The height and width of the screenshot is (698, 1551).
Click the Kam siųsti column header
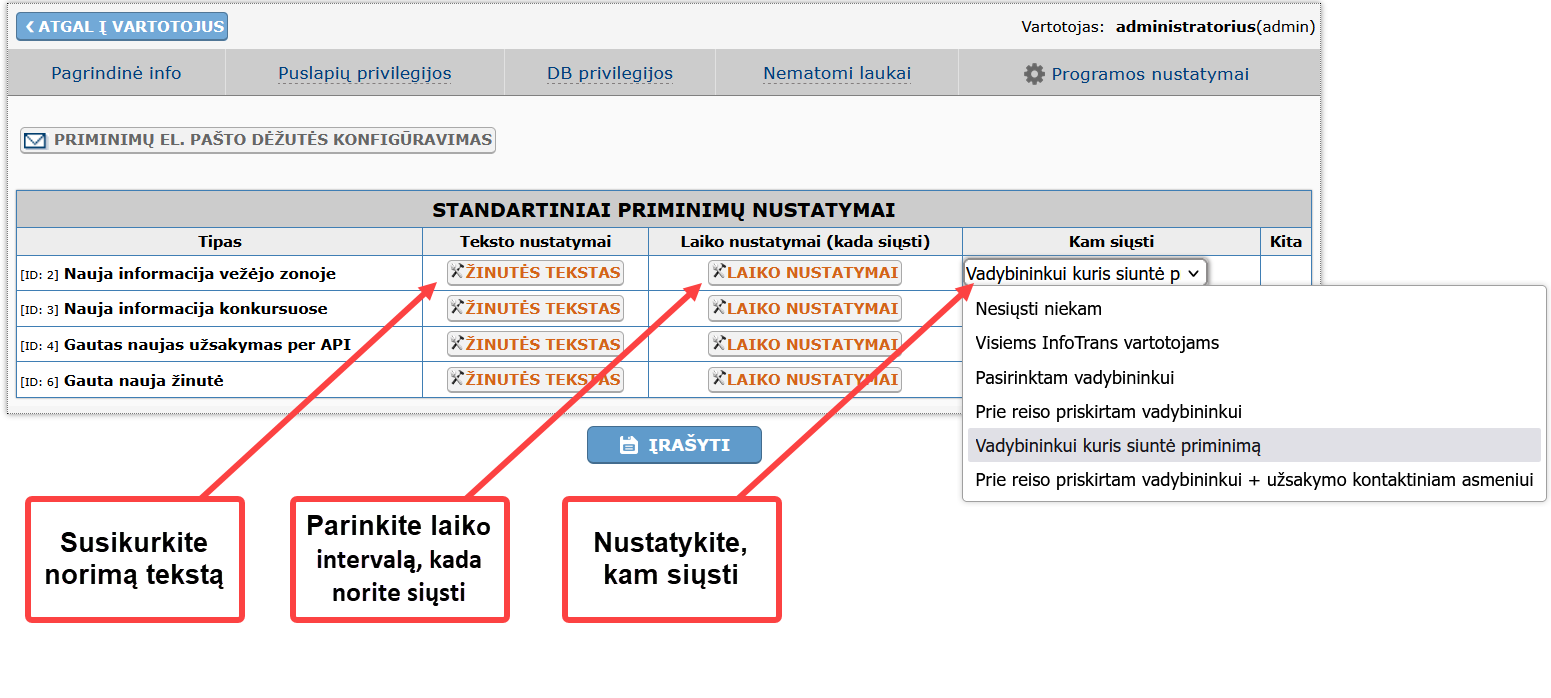[x=1111, y=242]
